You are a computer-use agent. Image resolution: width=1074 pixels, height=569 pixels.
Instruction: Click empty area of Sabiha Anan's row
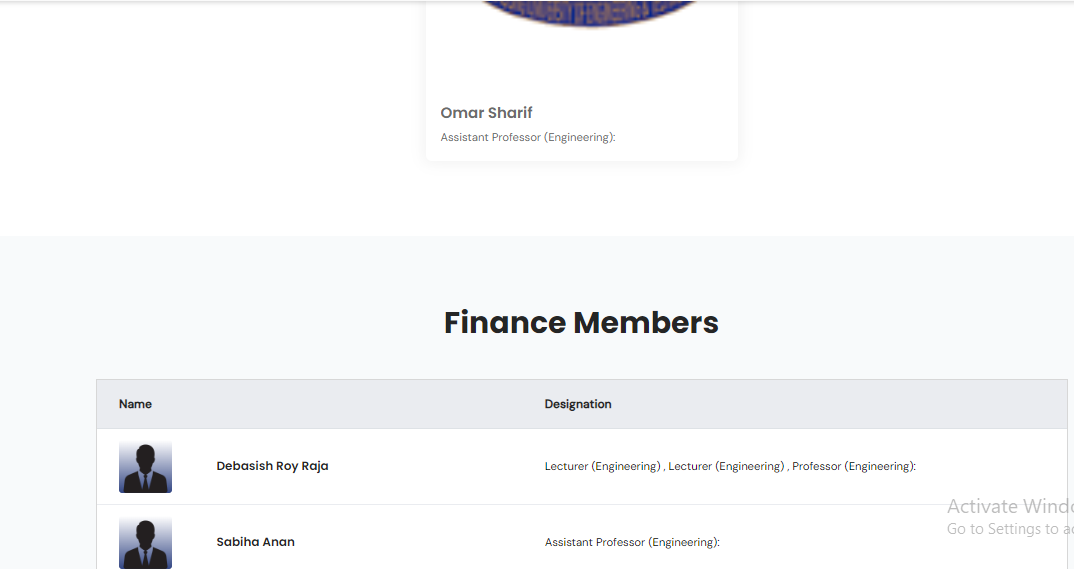point(420,542)
